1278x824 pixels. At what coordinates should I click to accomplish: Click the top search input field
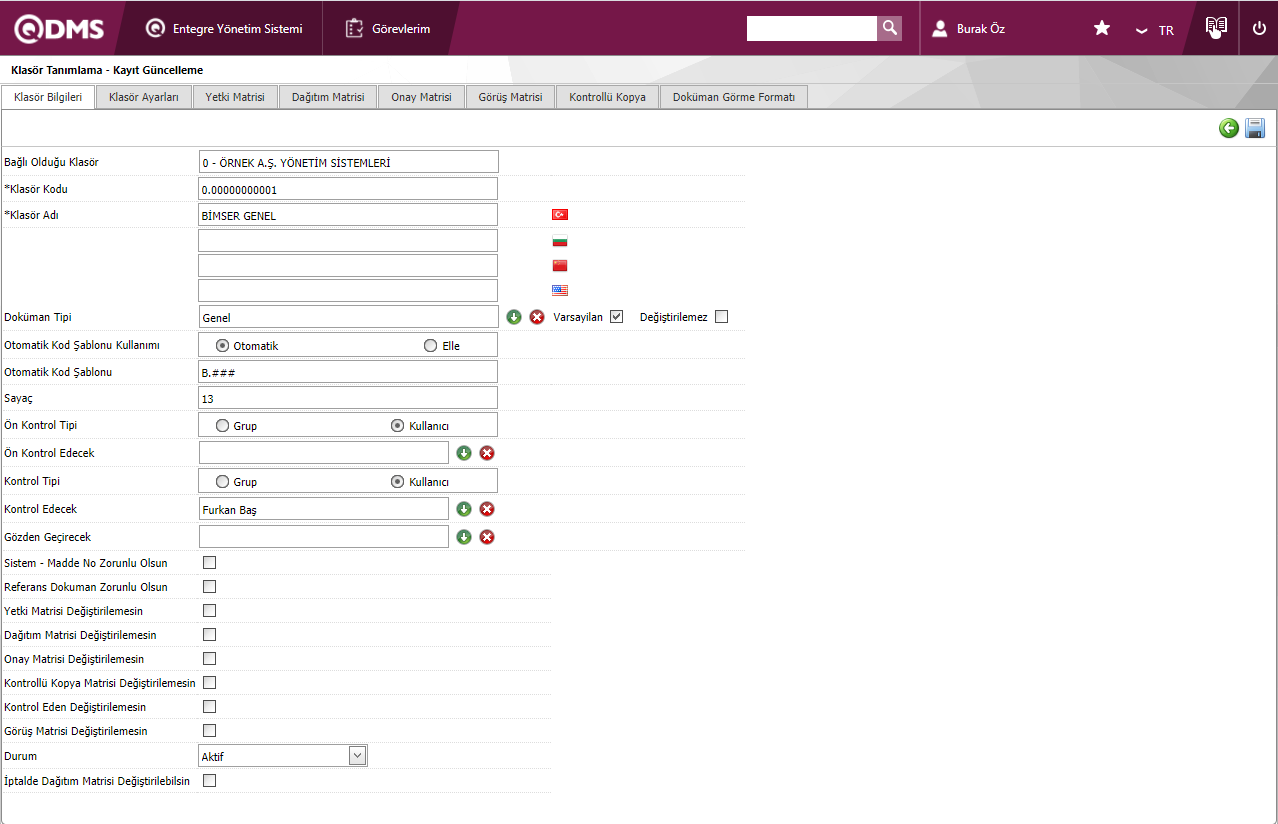click(x=812, y=28)
